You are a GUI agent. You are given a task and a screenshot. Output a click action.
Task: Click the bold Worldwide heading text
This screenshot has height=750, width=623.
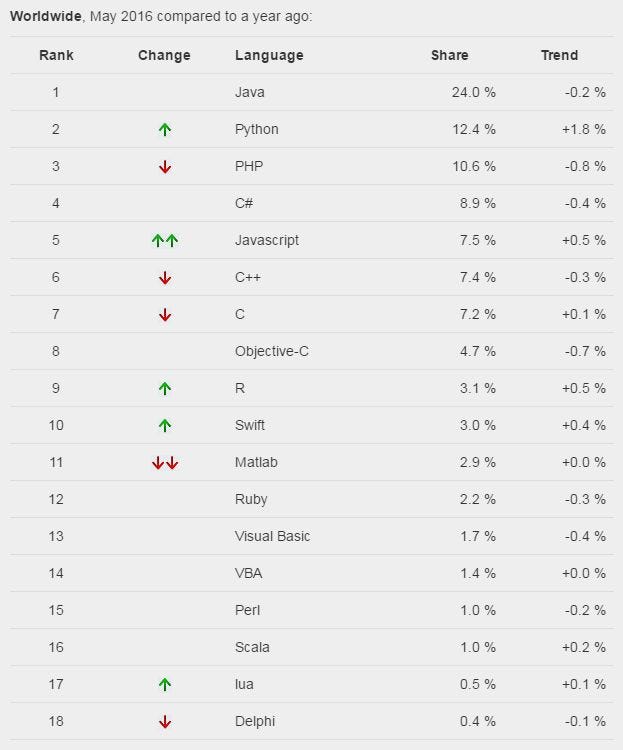(x=45, y=16)
